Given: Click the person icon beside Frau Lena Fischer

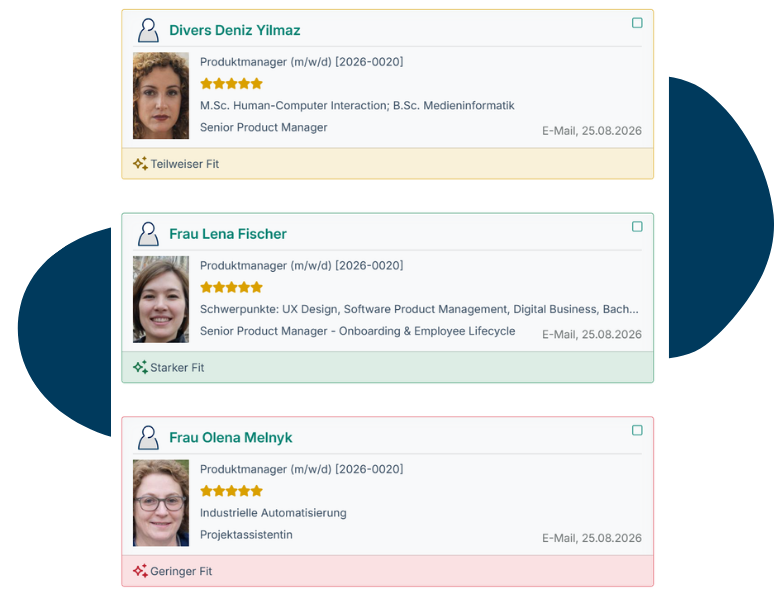Looking at the screenshot, I should pos(148,234).
